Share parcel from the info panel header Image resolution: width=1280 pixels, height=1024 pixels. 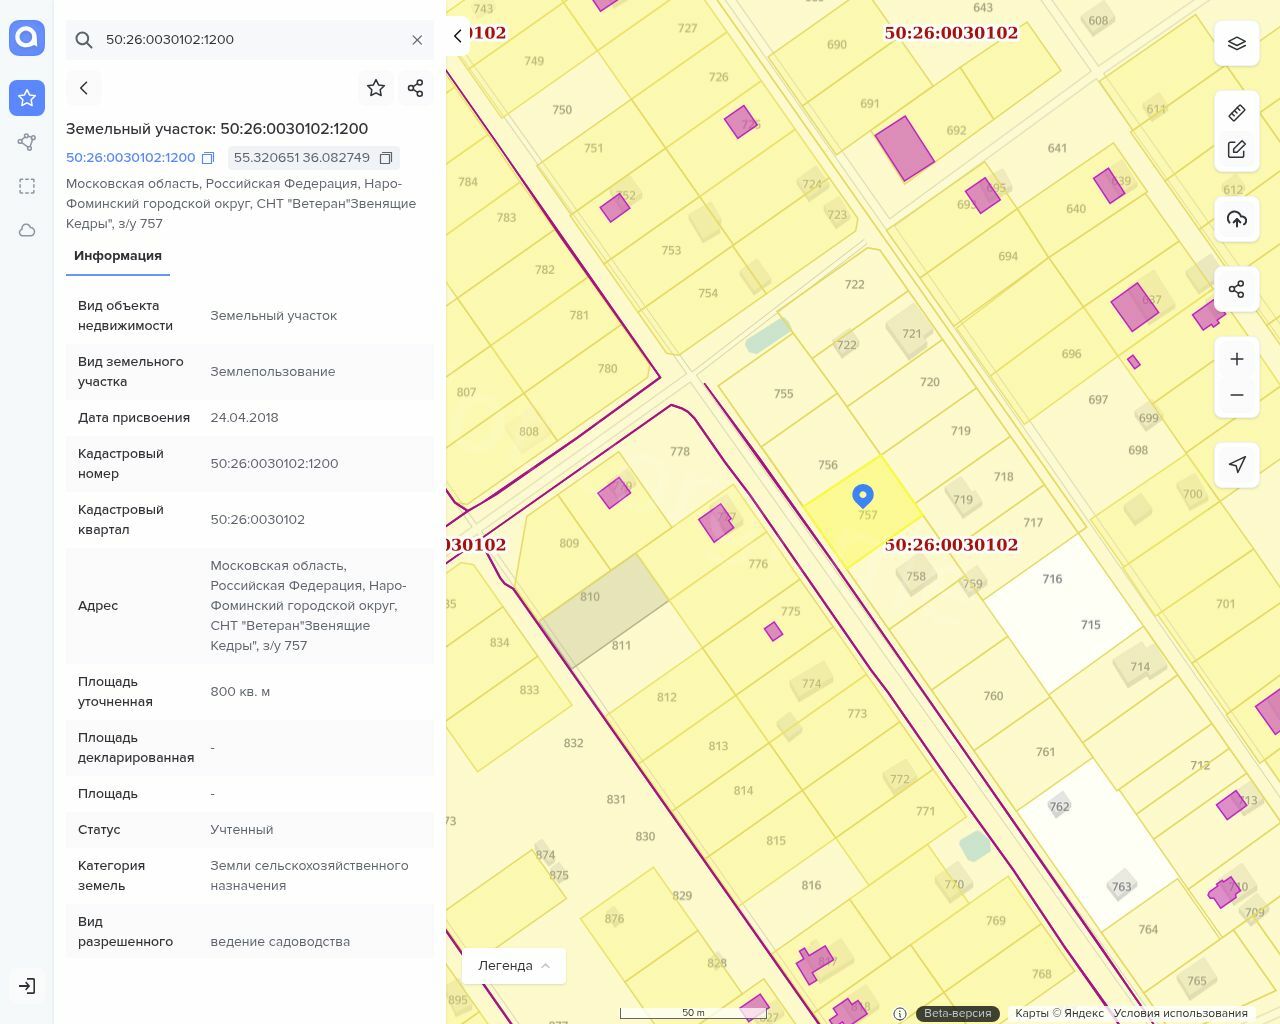click(416, 88)
